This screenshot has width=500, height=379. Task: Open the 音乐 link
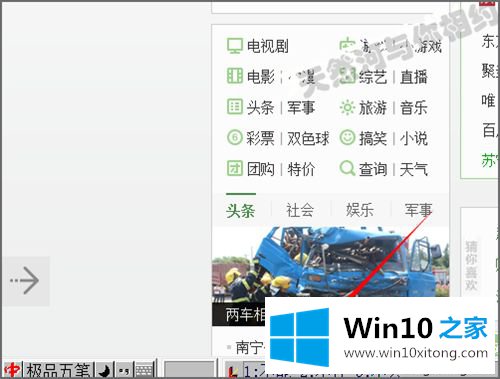pos(414,108)
